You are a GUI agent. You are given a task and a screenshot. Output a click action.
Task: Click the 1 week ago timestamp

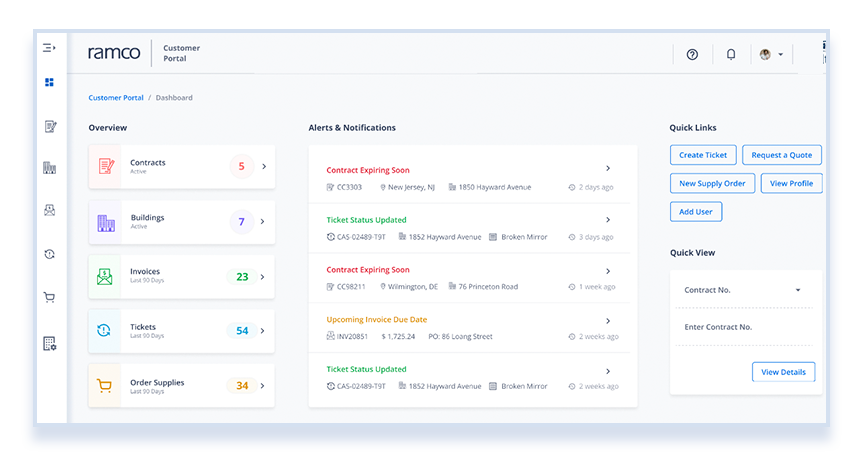pyautogui.click(x=597, y=287)
